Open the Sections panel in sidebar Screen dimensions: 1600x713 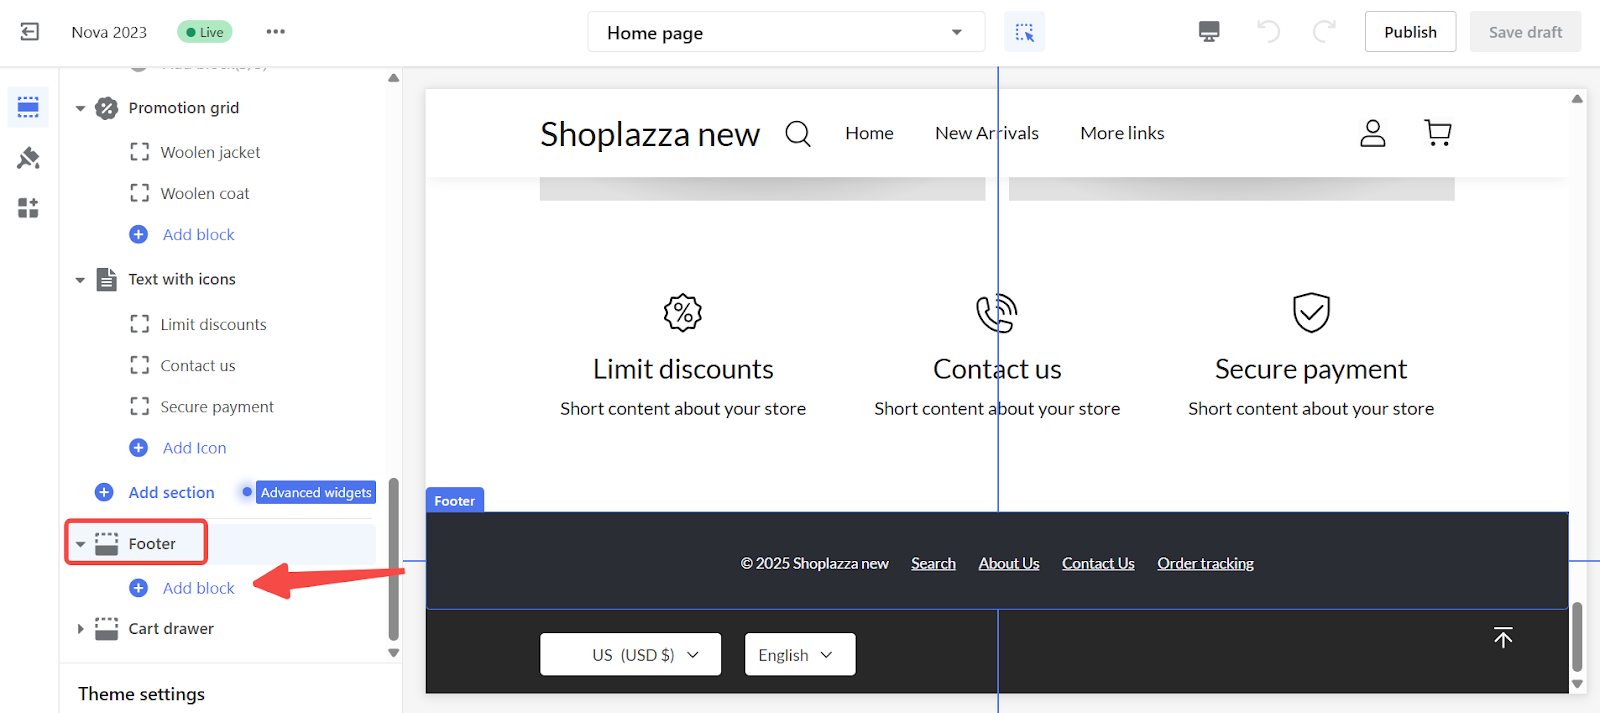(x=28, y=107)
